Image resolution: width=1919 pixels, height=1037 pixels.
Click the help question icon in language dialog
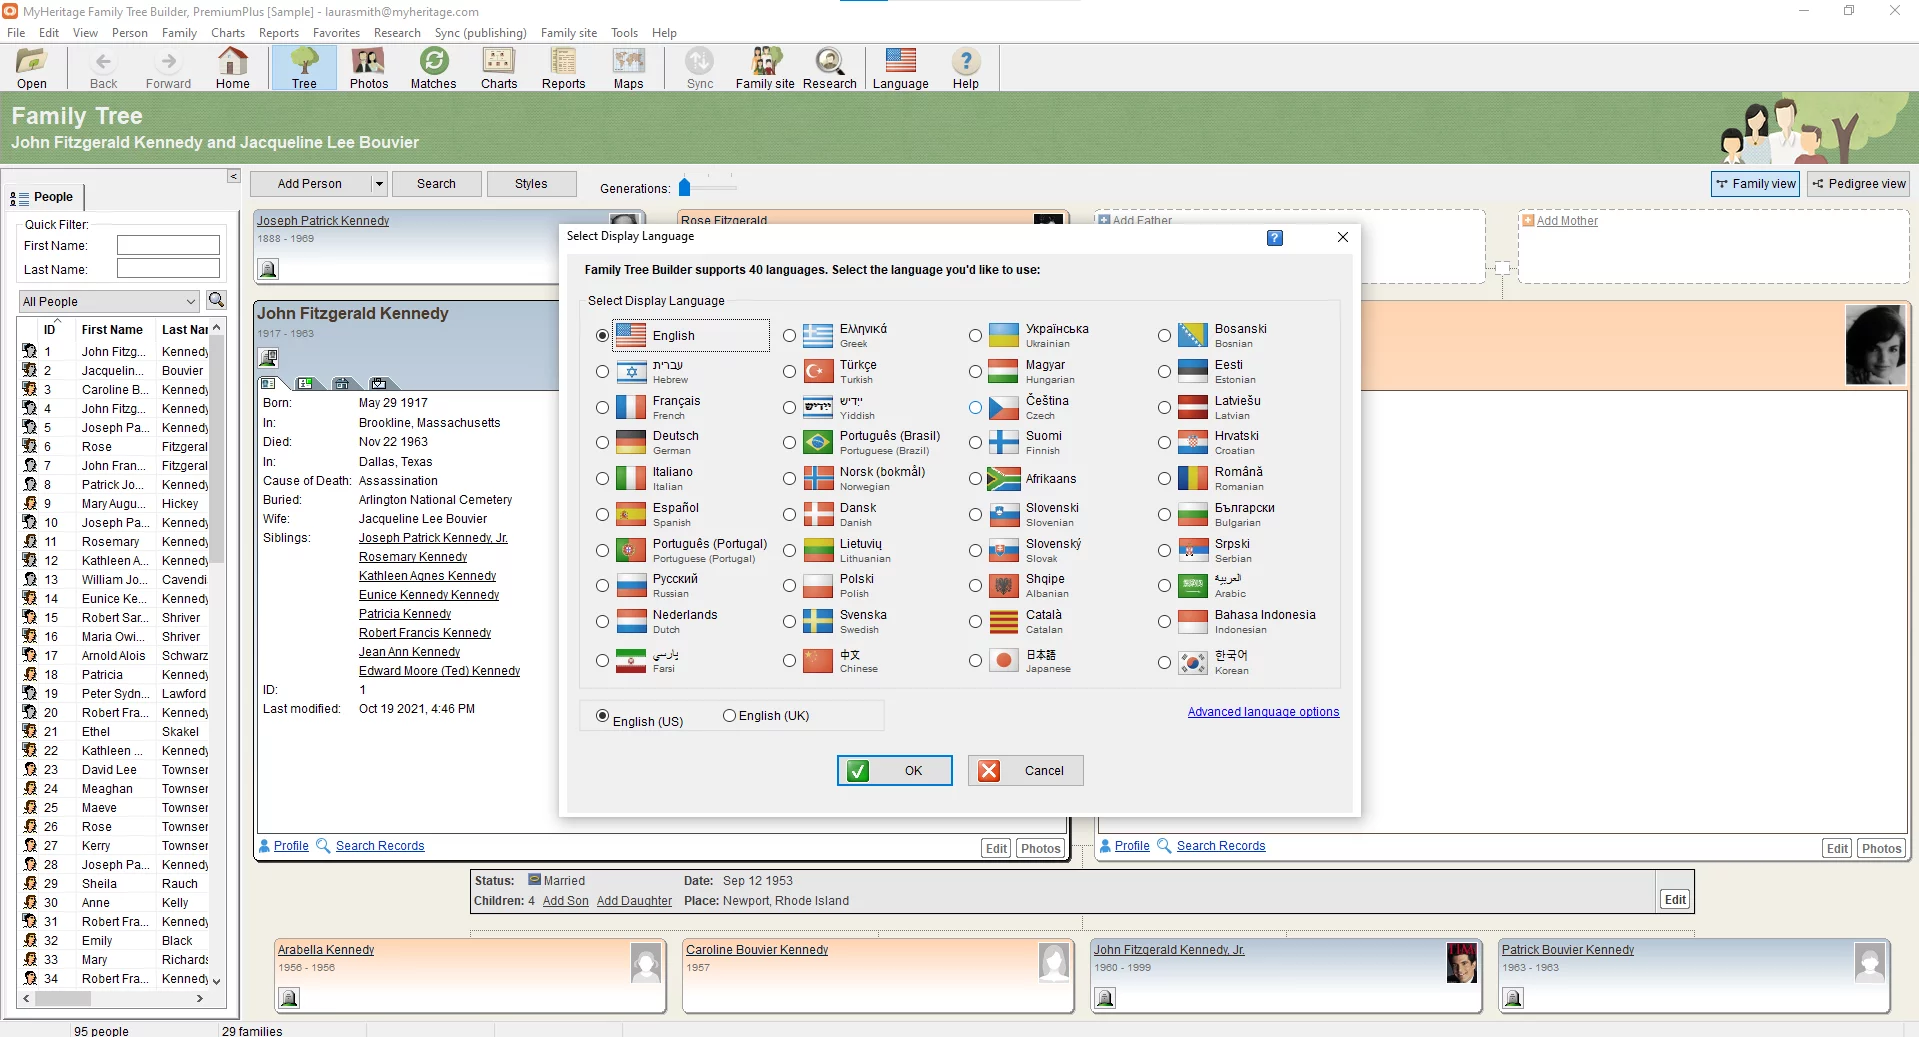[x=1275, y=238]
